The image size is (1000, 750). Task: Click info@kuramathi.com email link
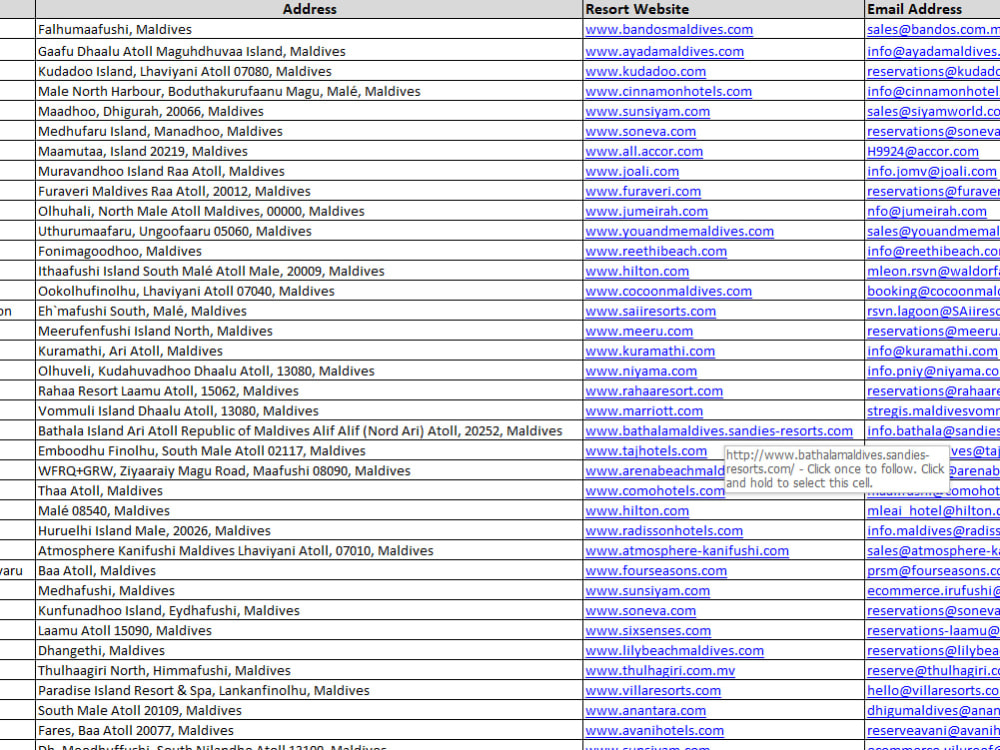tap(932, 351)
